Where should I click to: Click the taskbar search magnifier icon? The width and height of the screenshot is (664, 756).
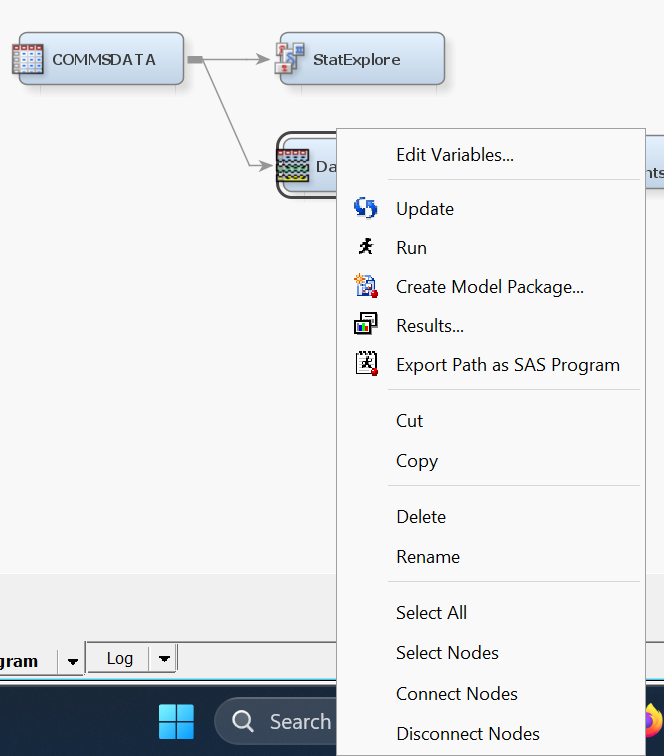243,722
